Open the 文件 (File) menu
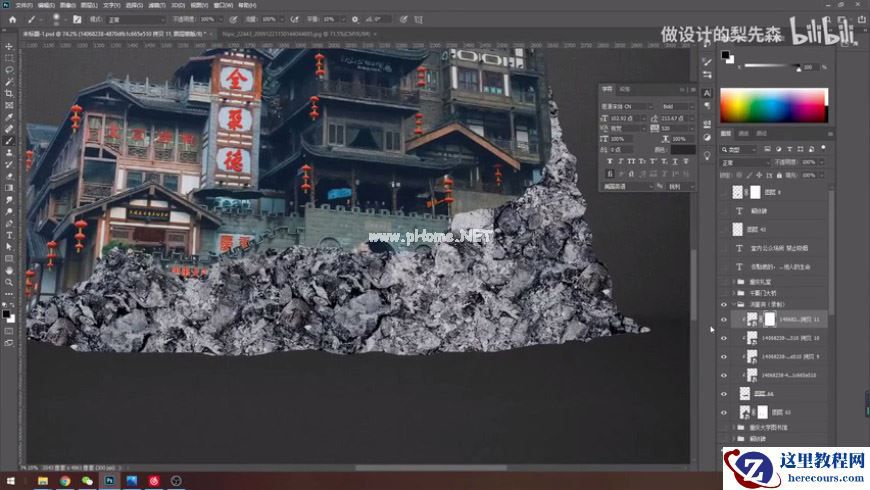The height and width of the screenshot is (490, 870). point(24,5)
